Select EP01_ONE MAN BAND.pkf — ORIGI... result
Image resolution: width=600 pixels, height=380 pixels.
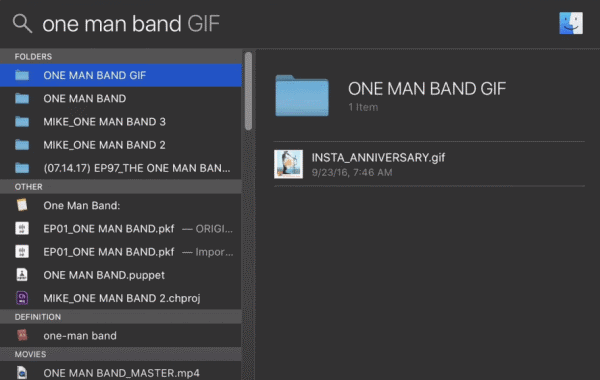point(121,228)
